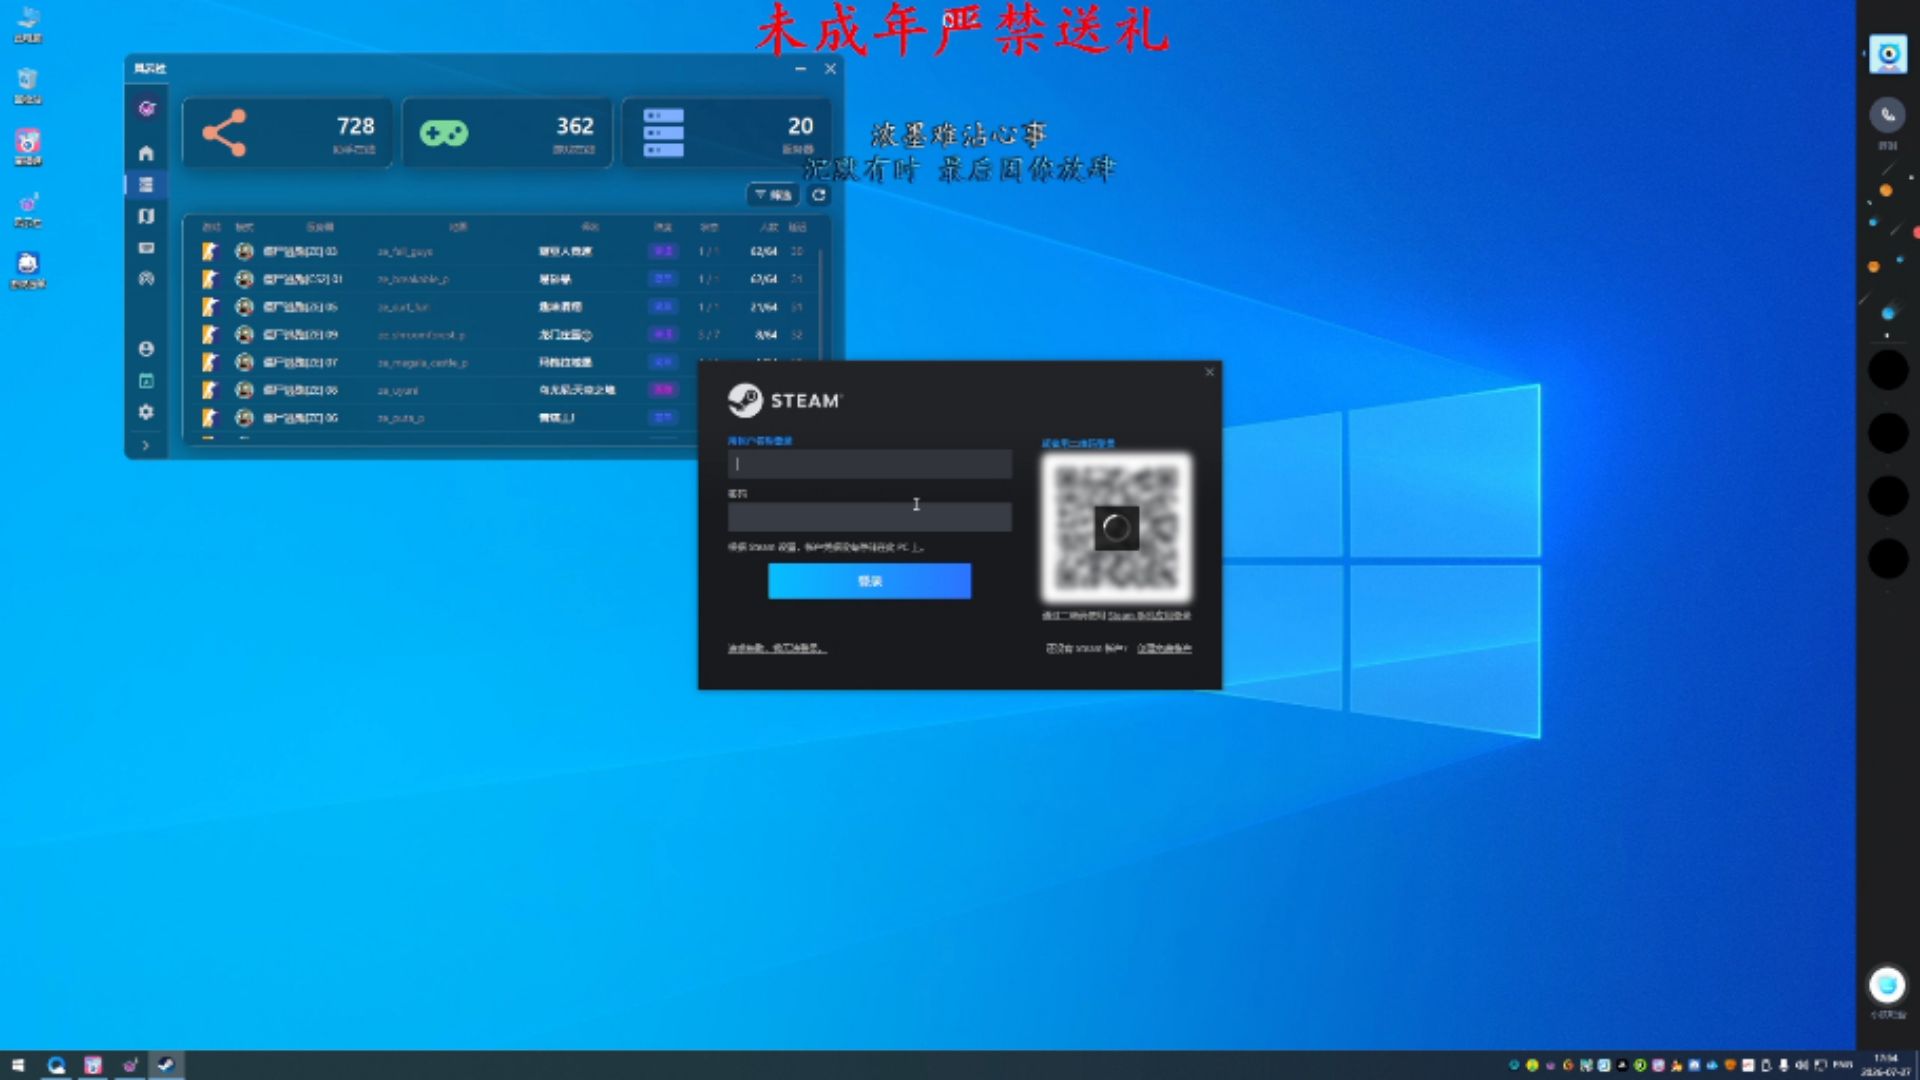Screen dimensions: 1920x1080
Task: Open the help link at bottom-left of Steam login
Action: coord(777,648)
